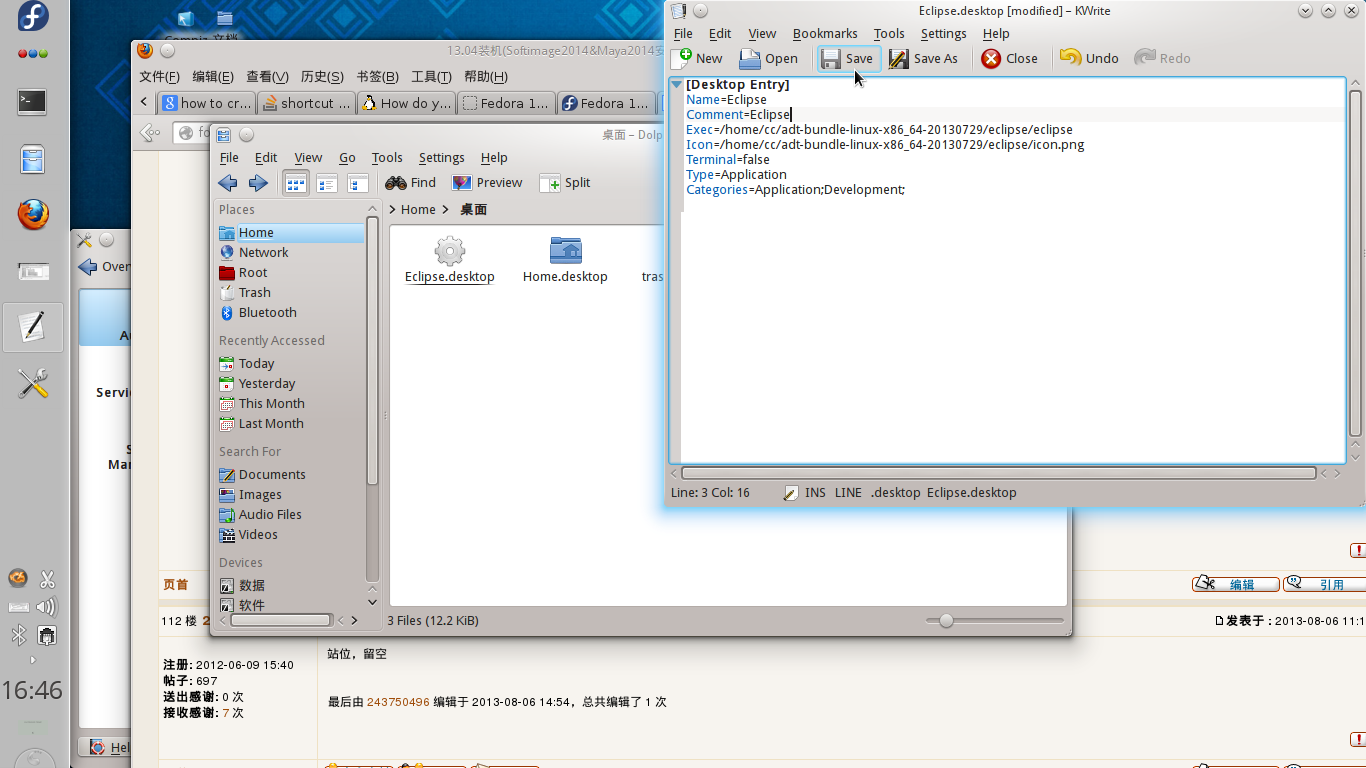
Task: Toggle INS insert mode in KWrite status bar
Action: click(815, 492)
